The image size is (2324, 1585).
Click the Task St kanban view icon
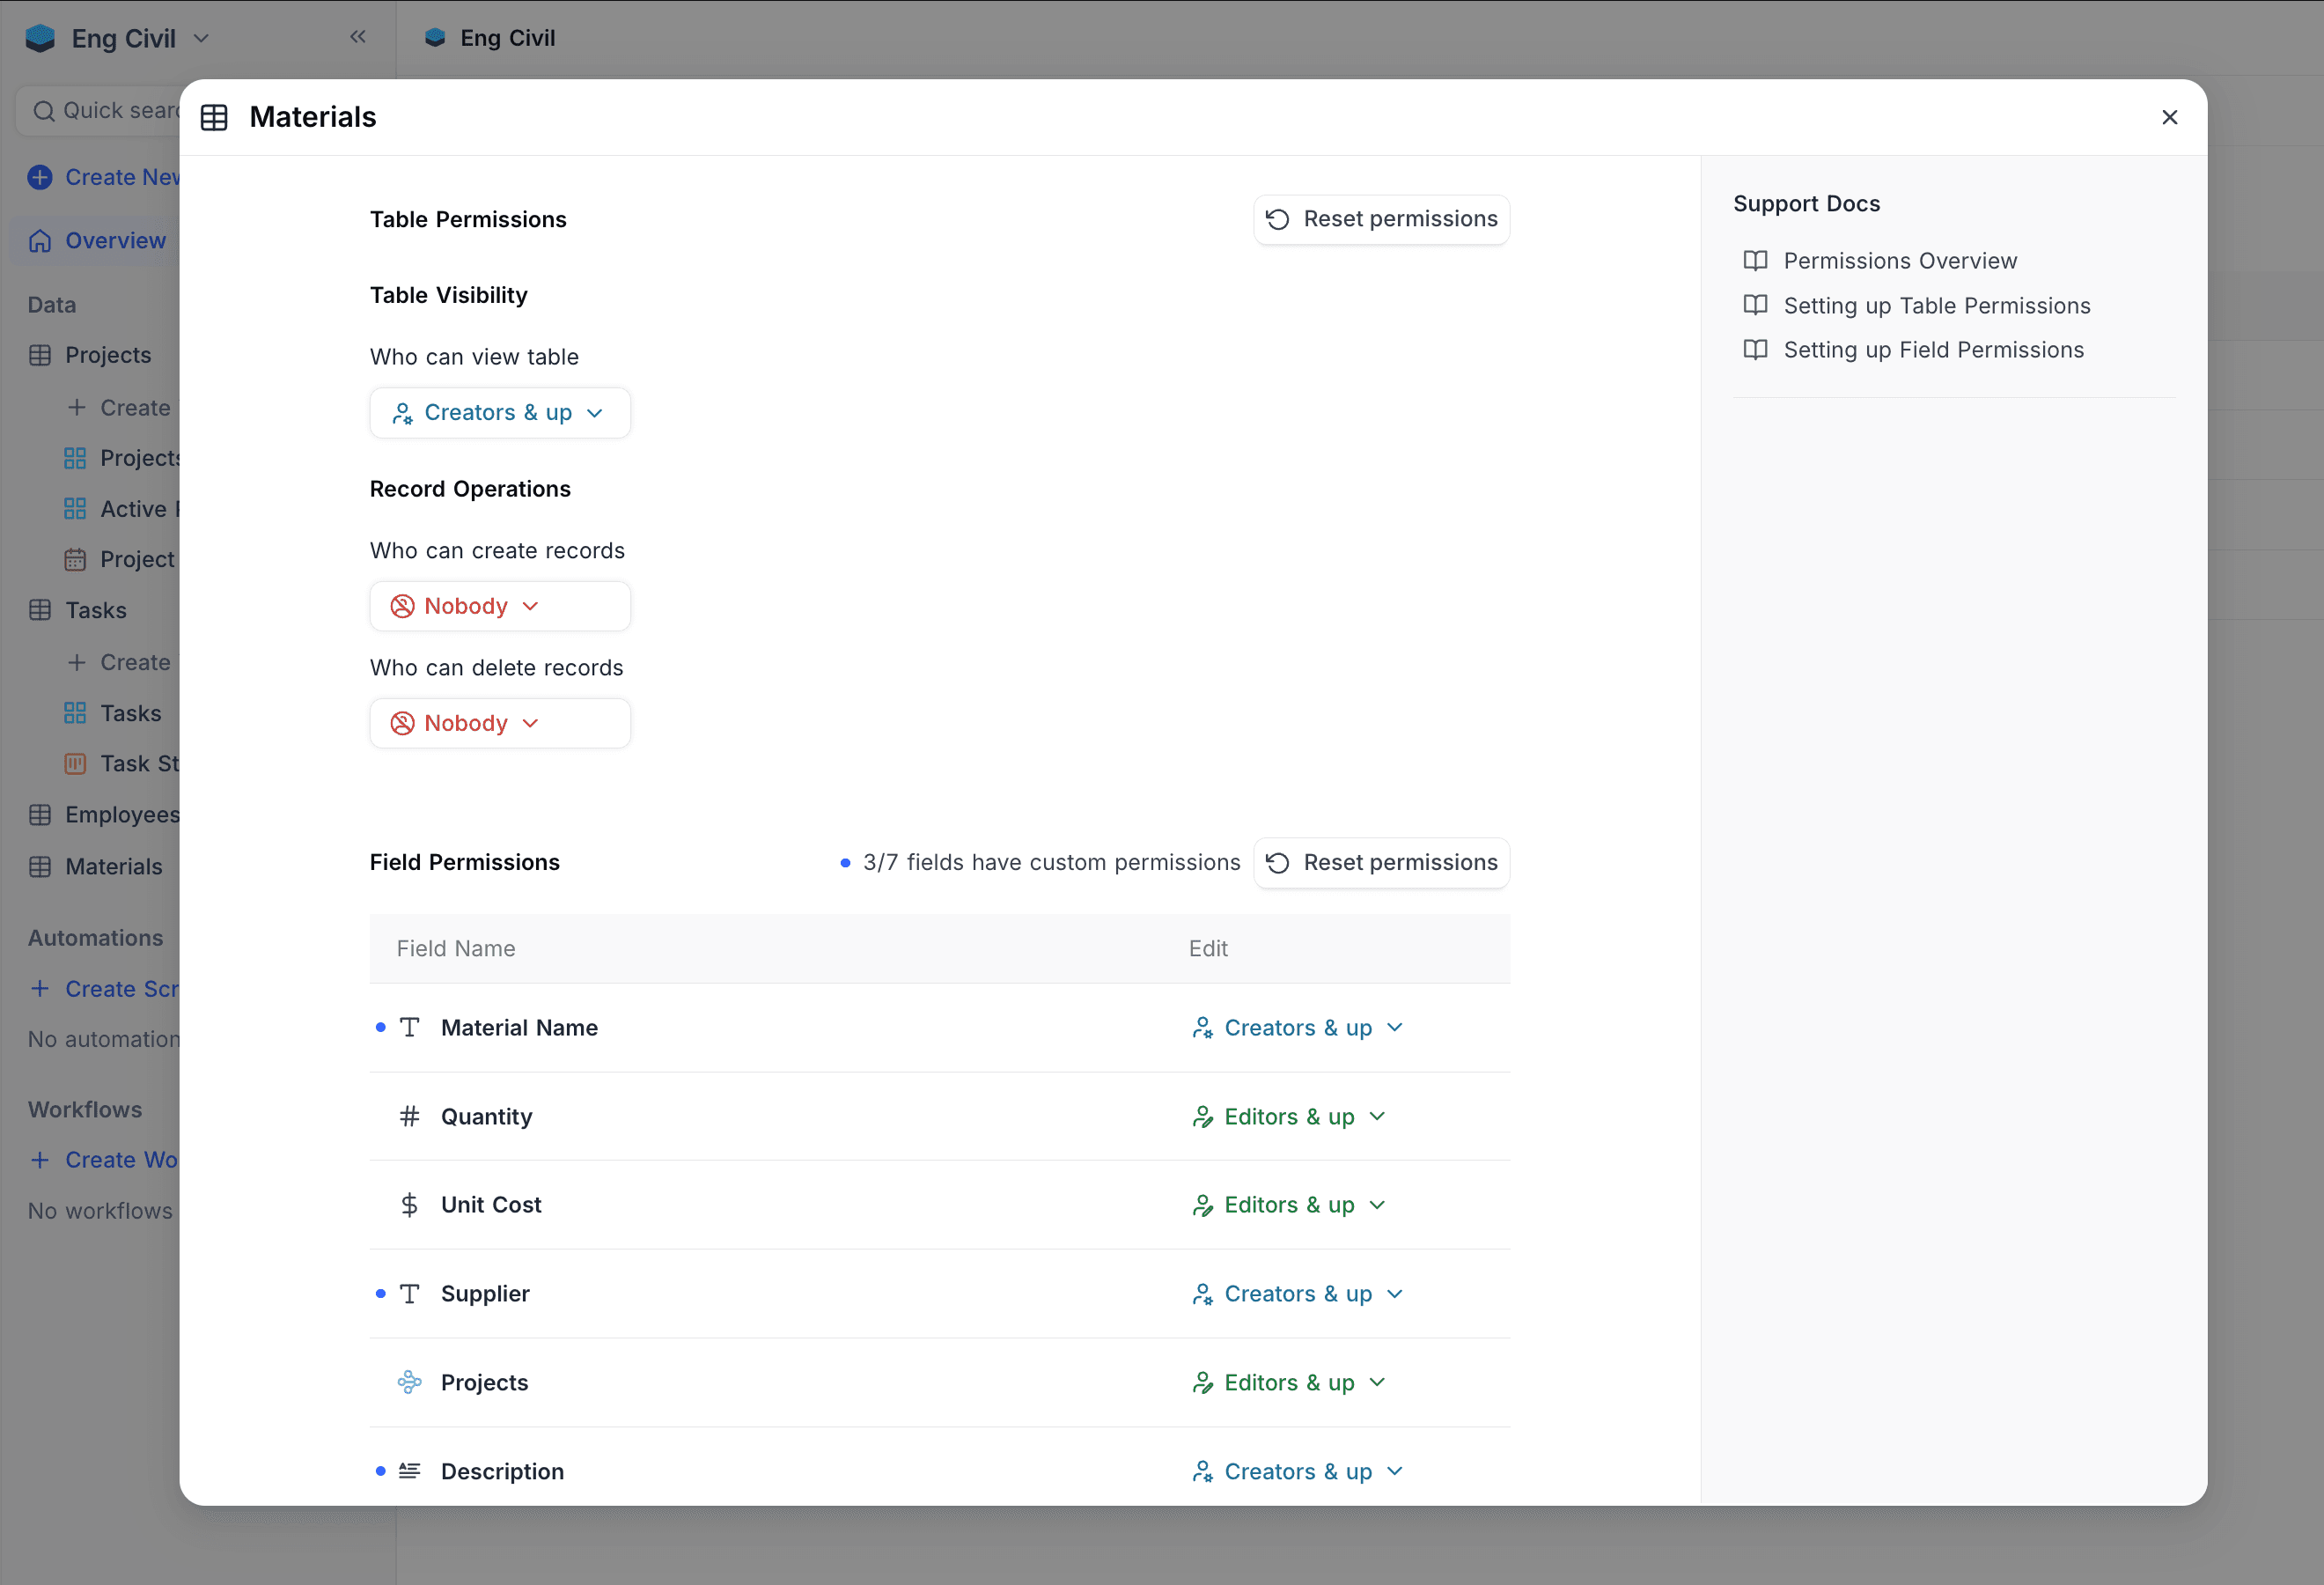tap(75, 763)
